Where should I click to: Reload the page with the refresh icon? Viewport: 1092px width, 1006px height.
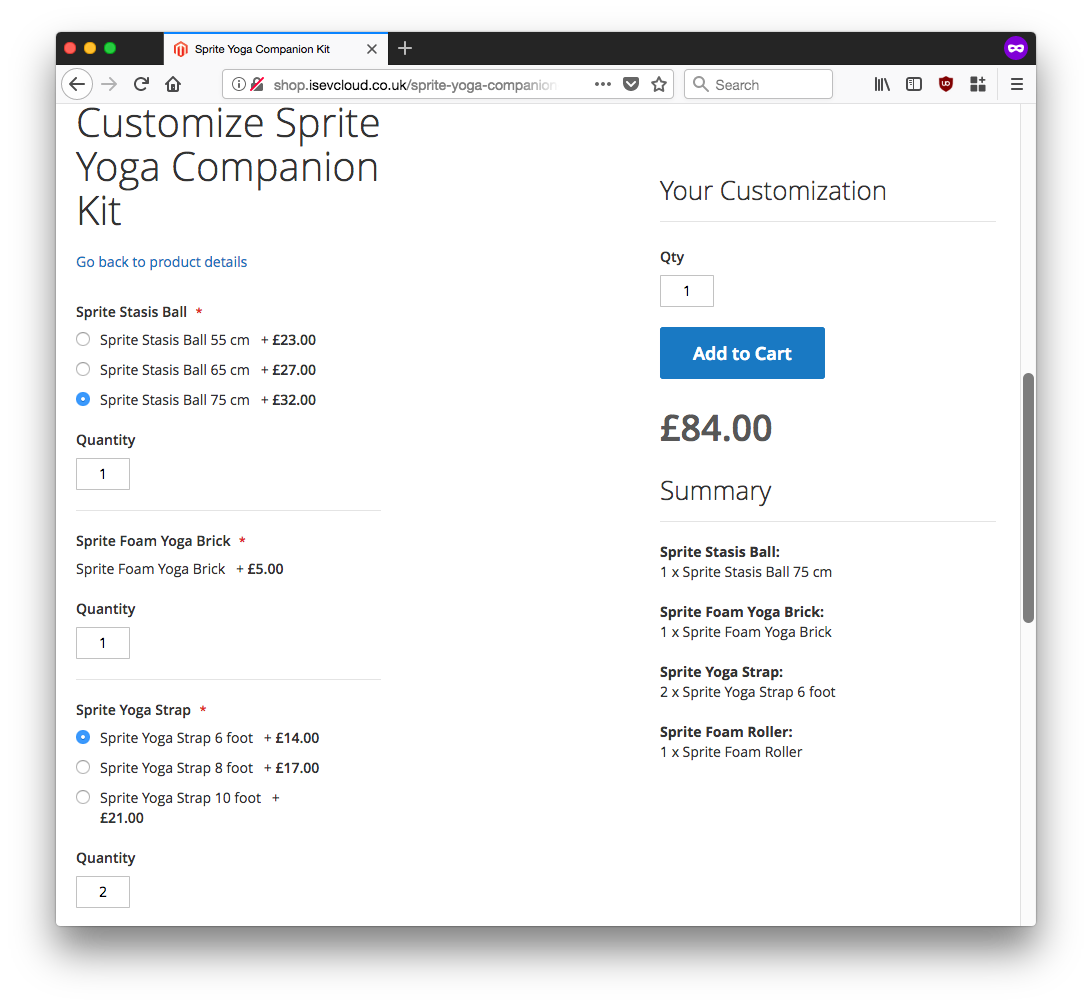pyautogui.click(x=141, y=85)
